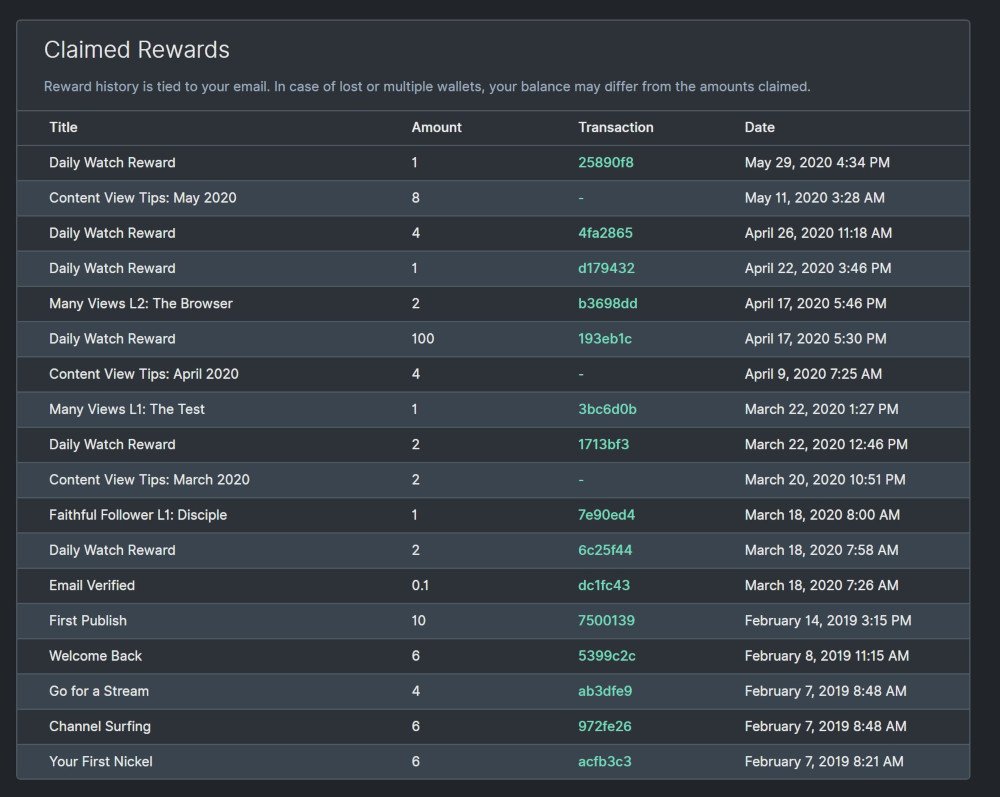Click the reward history description text
Image resolution: width=1000 pixels, height=797 pixels.
[x=427, y=87]
